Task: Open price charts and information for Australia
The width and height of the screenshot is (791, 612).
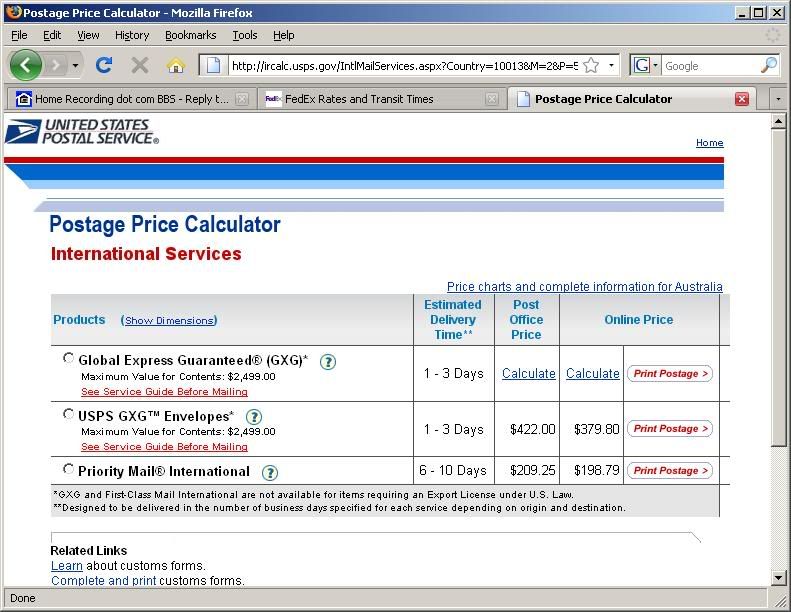Action: [585, 287]
